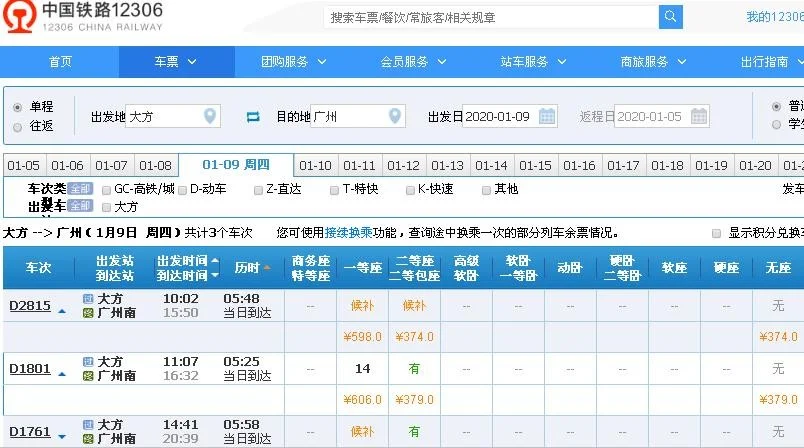
Task: Open 我的12306 account link
Action: click(x=775, y=17)
